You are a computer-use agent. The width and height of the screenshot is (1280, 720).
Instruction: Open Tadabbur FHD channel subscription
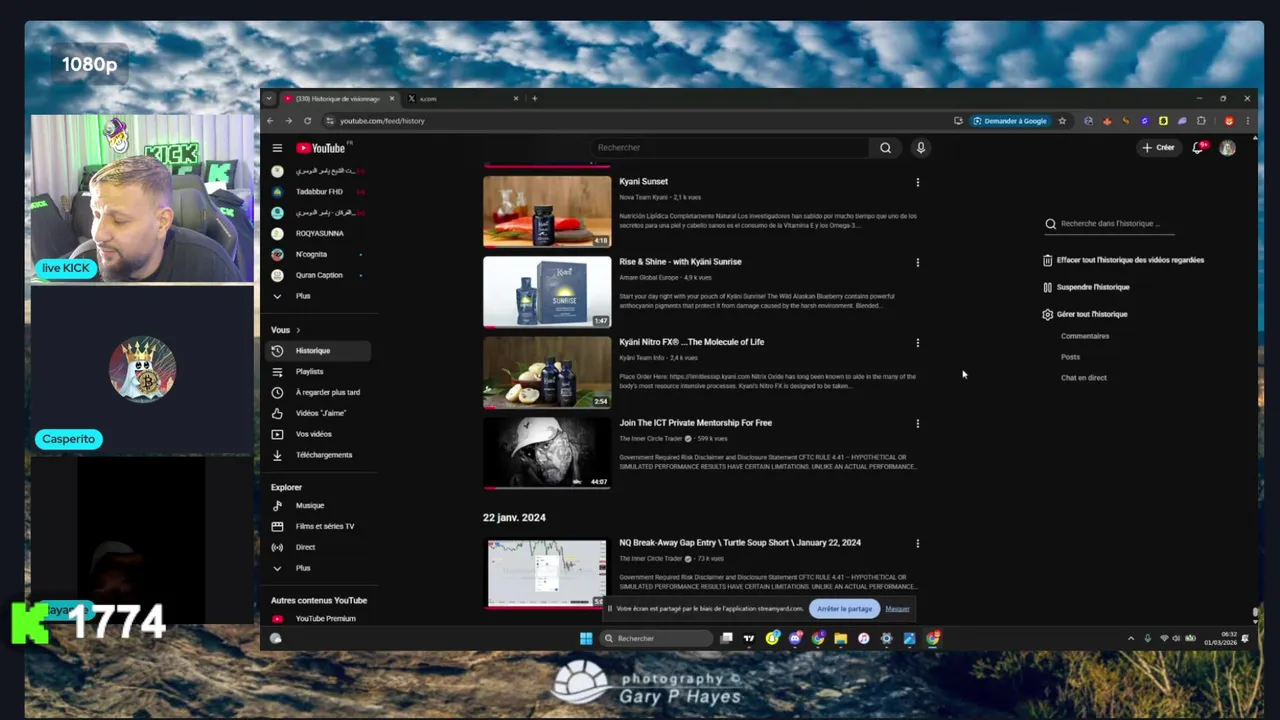[x=318, y=192]
